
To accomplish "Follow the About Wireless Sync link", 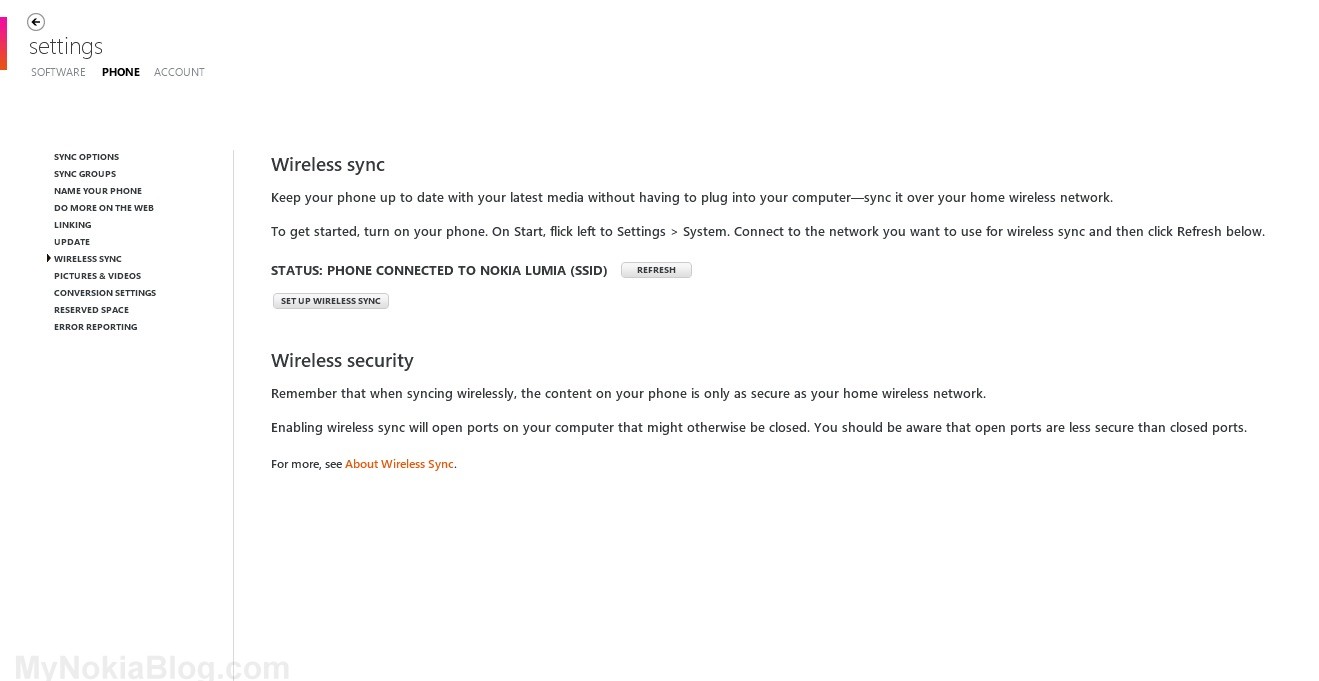I will click(x=399, y=464).
